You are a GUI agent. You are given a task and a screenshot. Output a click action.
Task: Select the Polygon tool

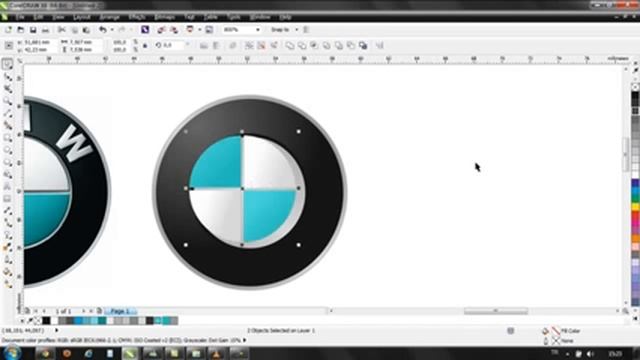click(x=7, y=162)
